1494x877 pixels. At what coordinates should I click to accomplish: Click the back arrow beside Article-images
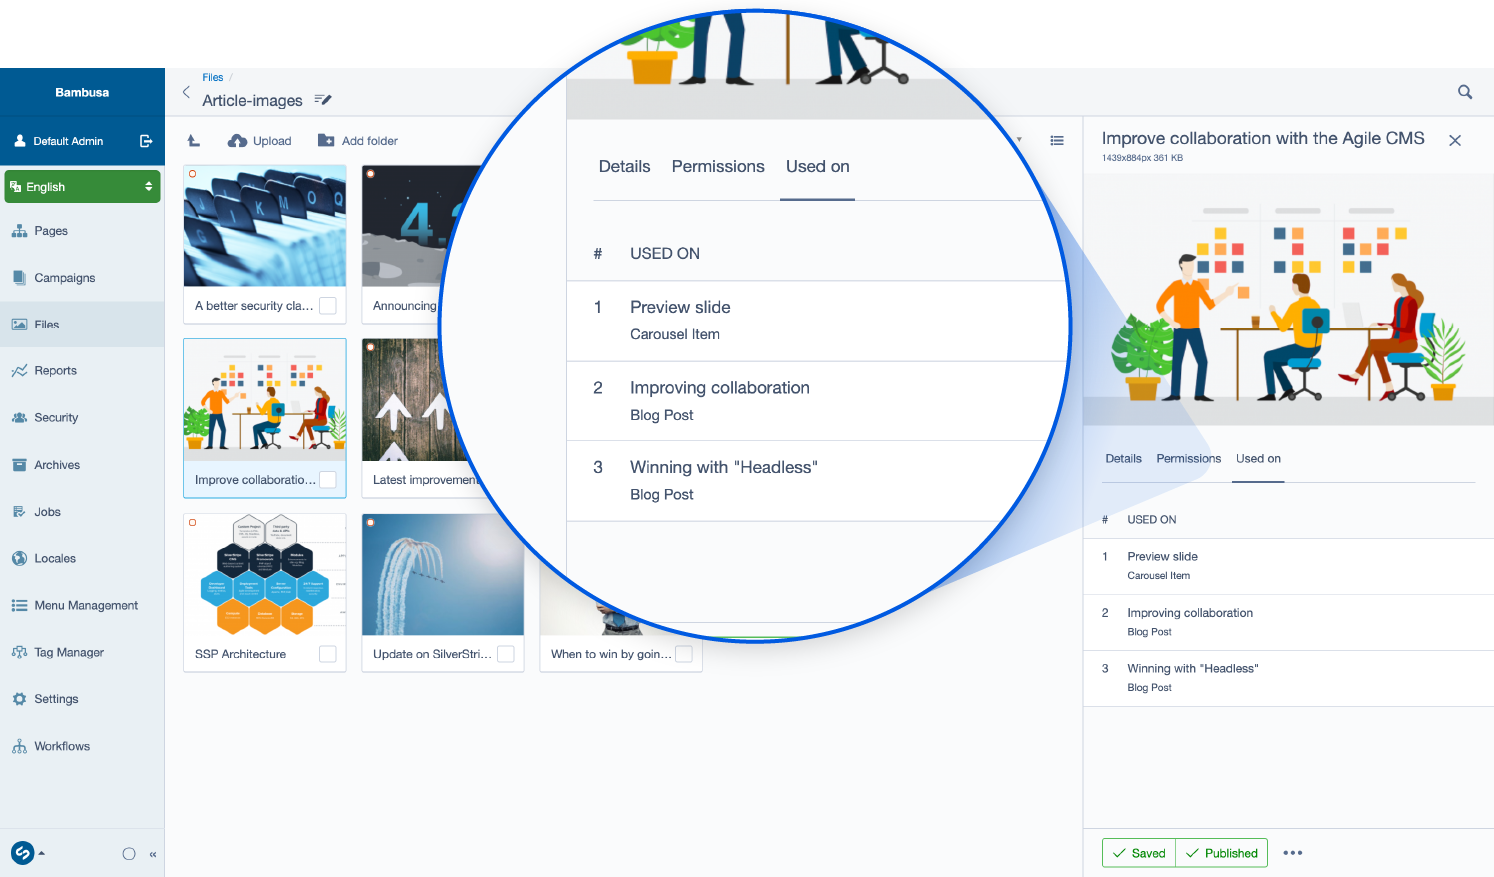click(x=186, y=92)
